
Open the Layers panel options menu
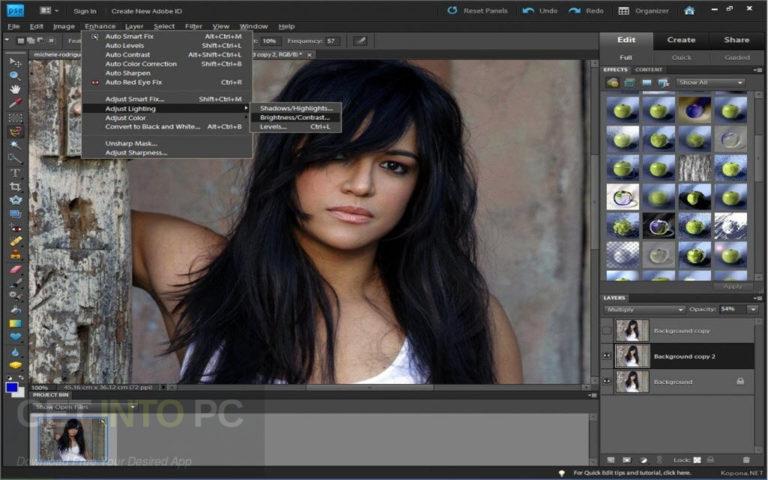757,298
